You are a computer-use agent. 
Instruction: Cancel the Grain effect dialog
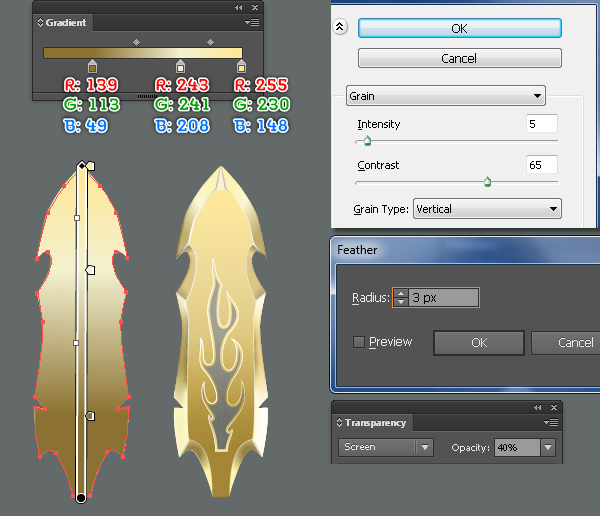click(460, 58)
